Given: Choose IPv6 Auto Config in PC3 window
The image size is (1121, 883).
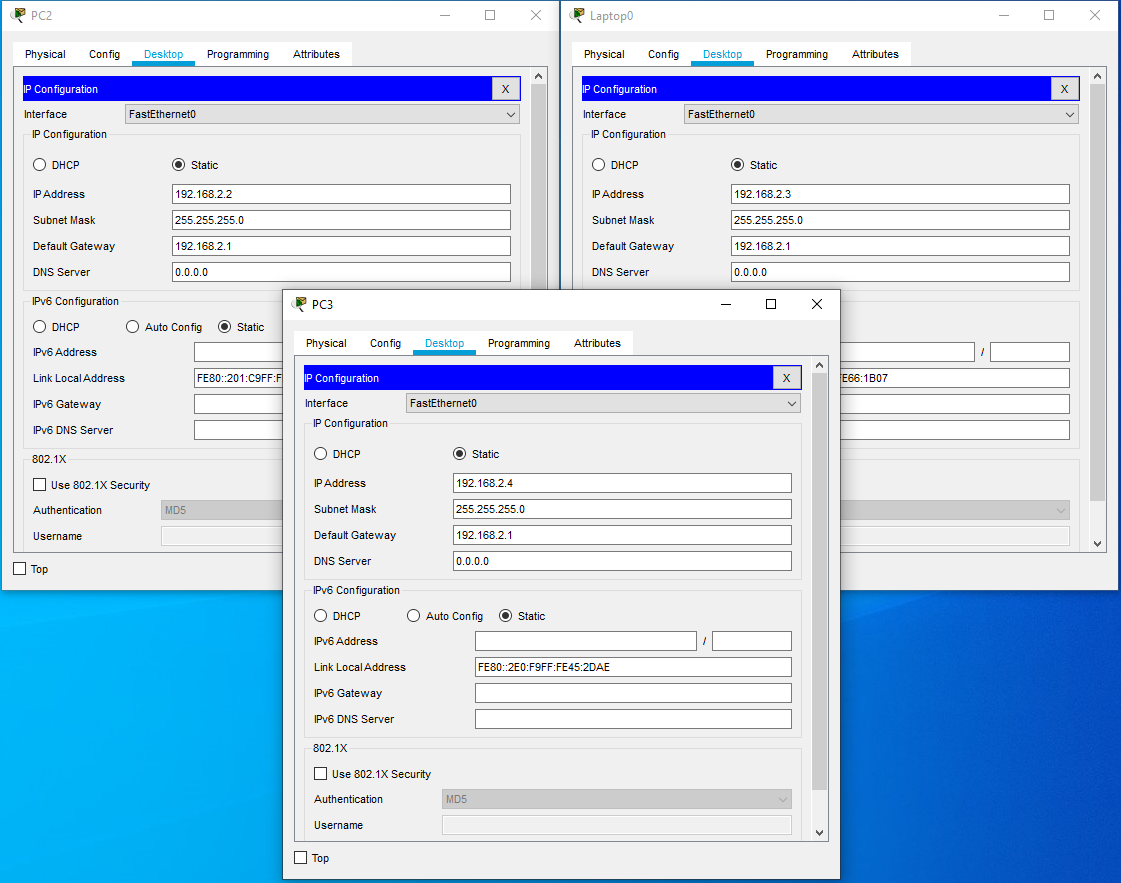Looking at the screenshot, I should click(x=413, y=616).
